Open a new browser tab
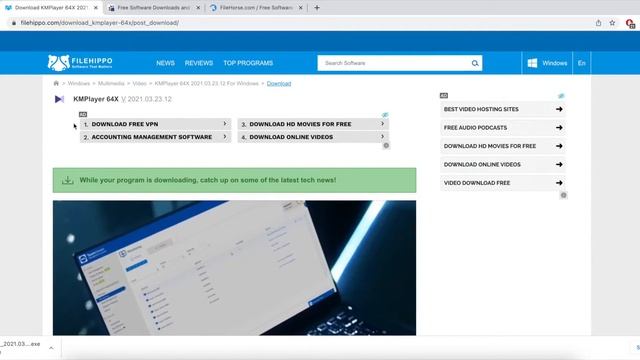Screen dimensions: 640x360 click(x=317, y=7)
